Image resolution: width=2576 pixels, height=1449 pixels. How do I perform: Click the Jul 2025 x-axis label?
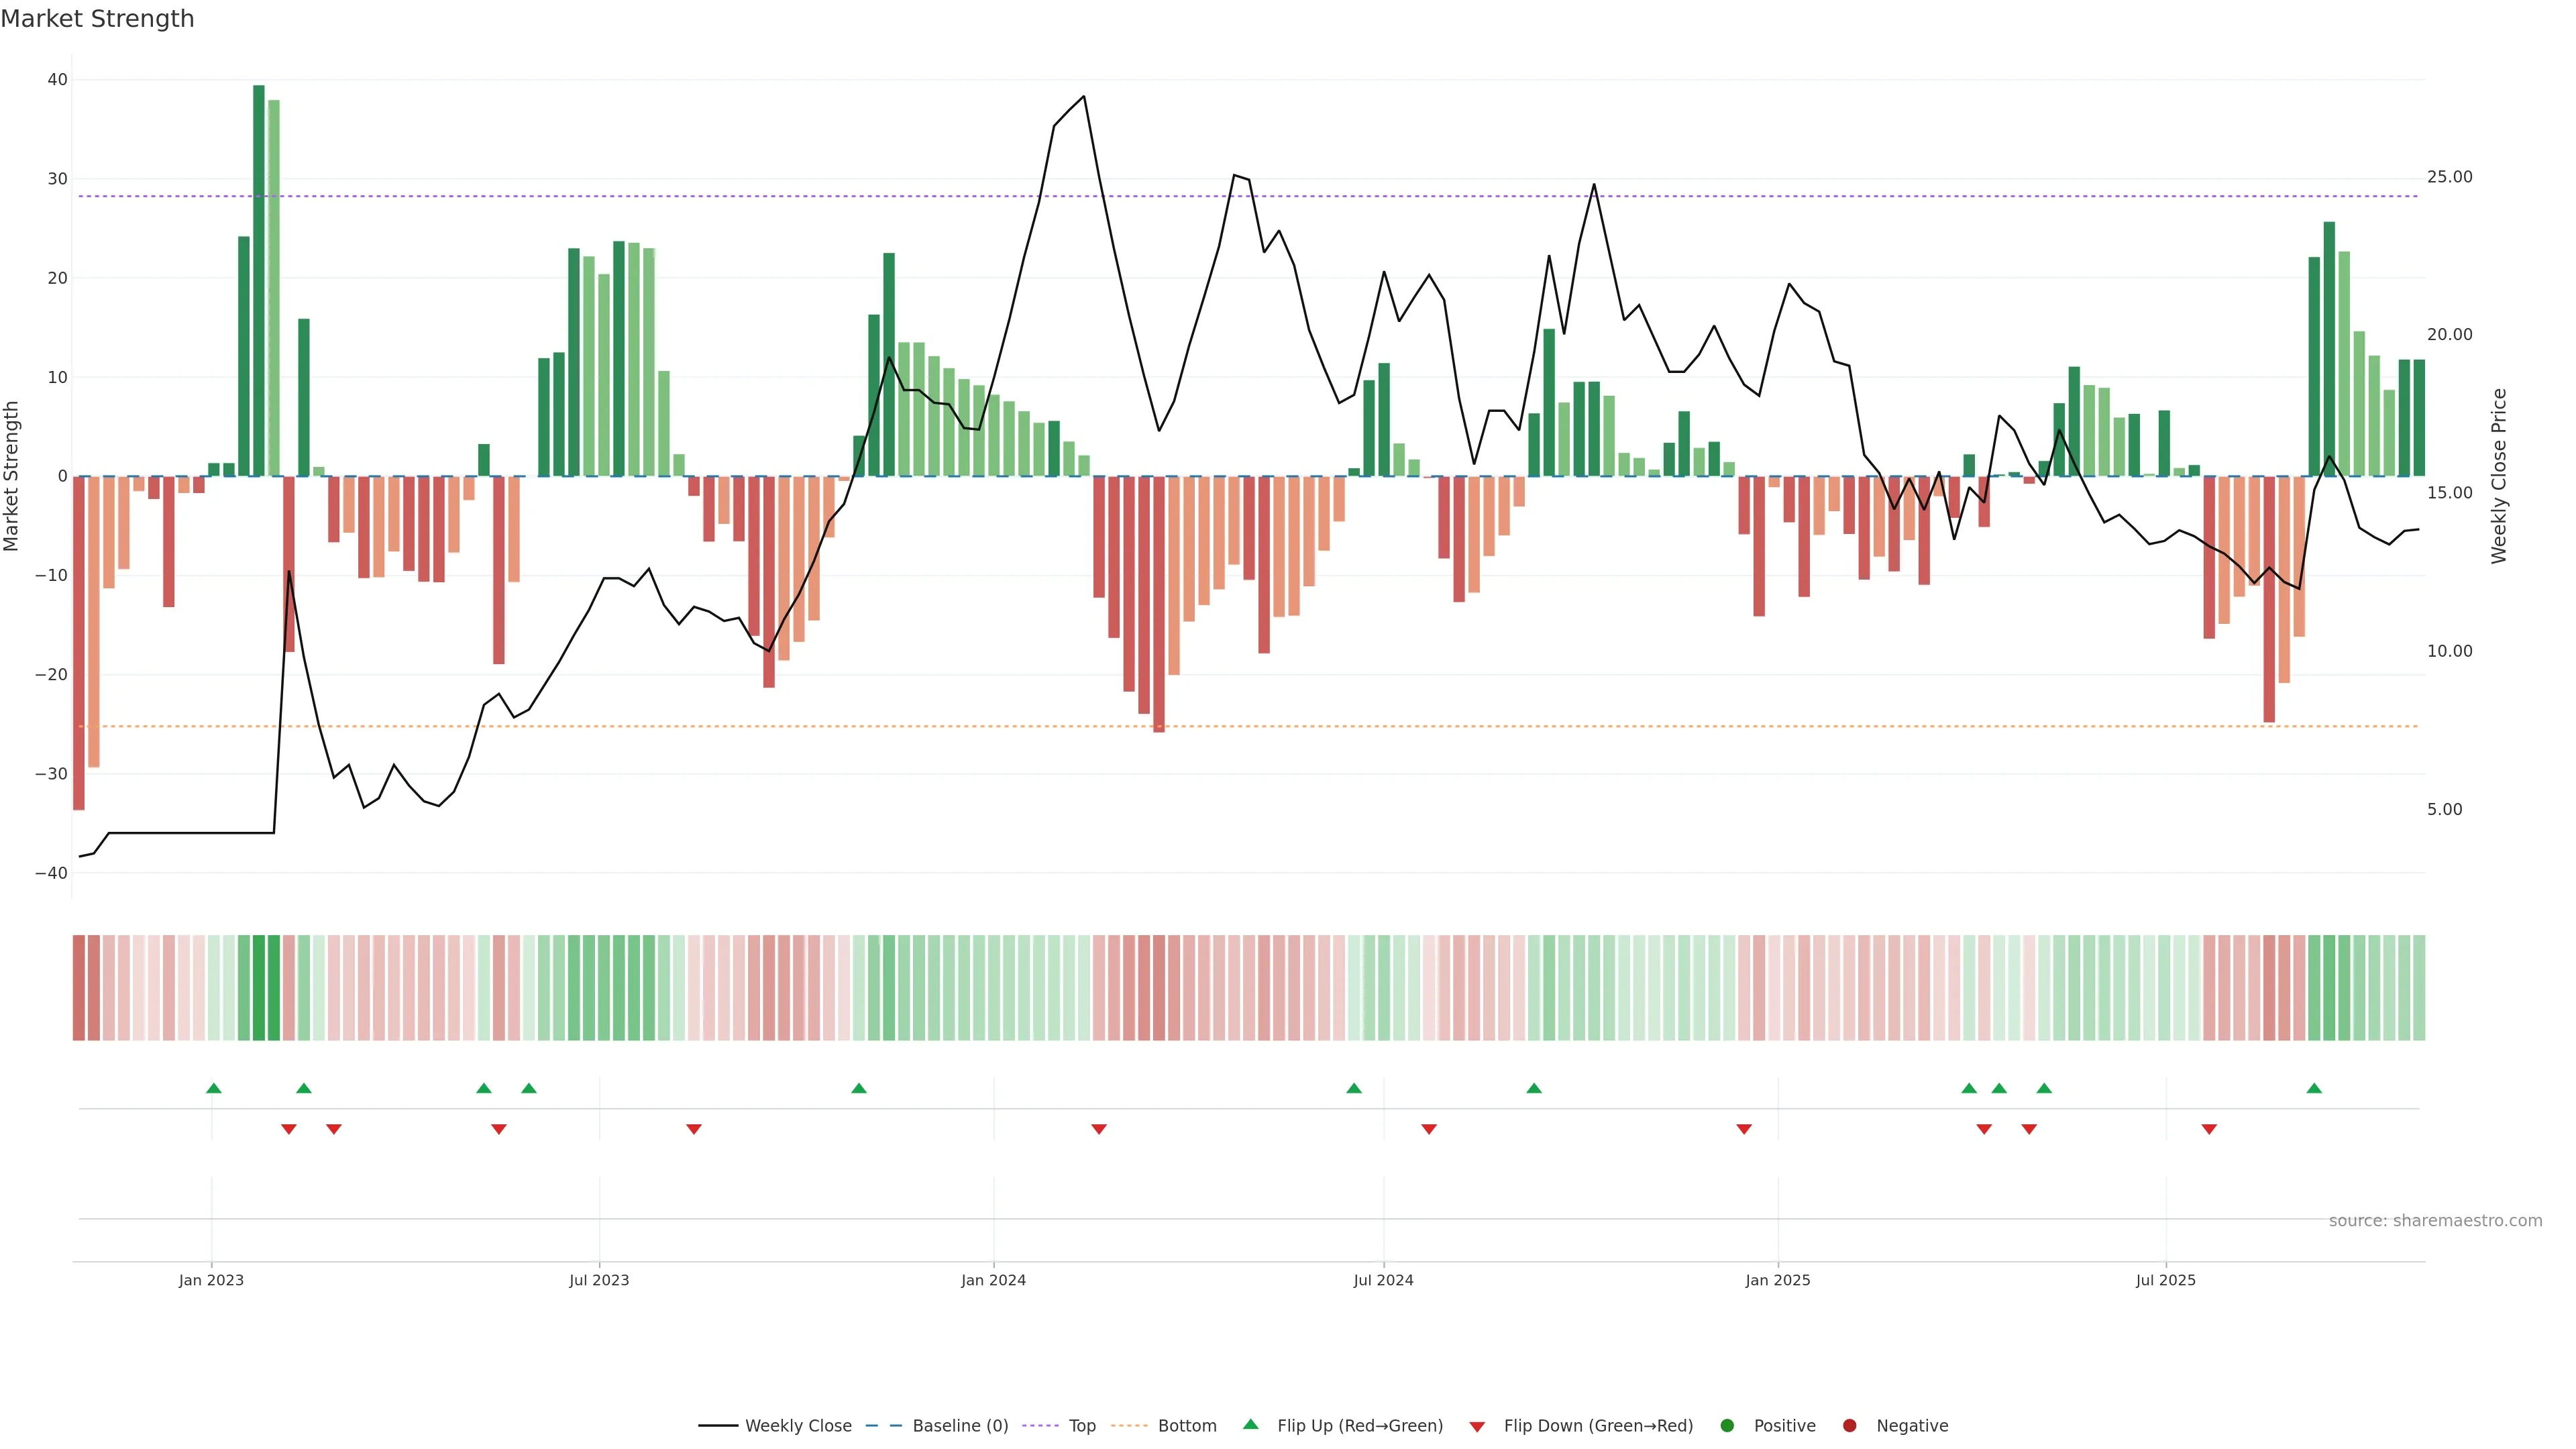2165,1280
